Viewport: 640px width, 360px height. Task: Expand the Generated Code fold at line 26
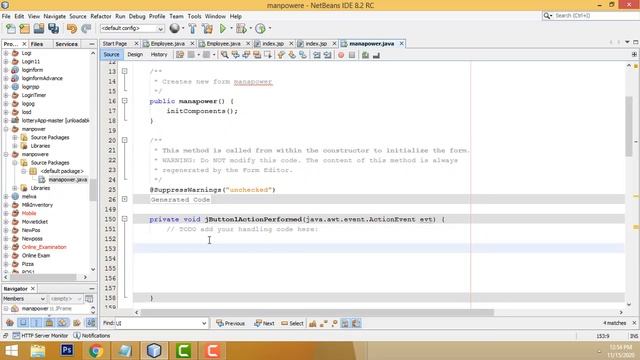pos(124,199)
